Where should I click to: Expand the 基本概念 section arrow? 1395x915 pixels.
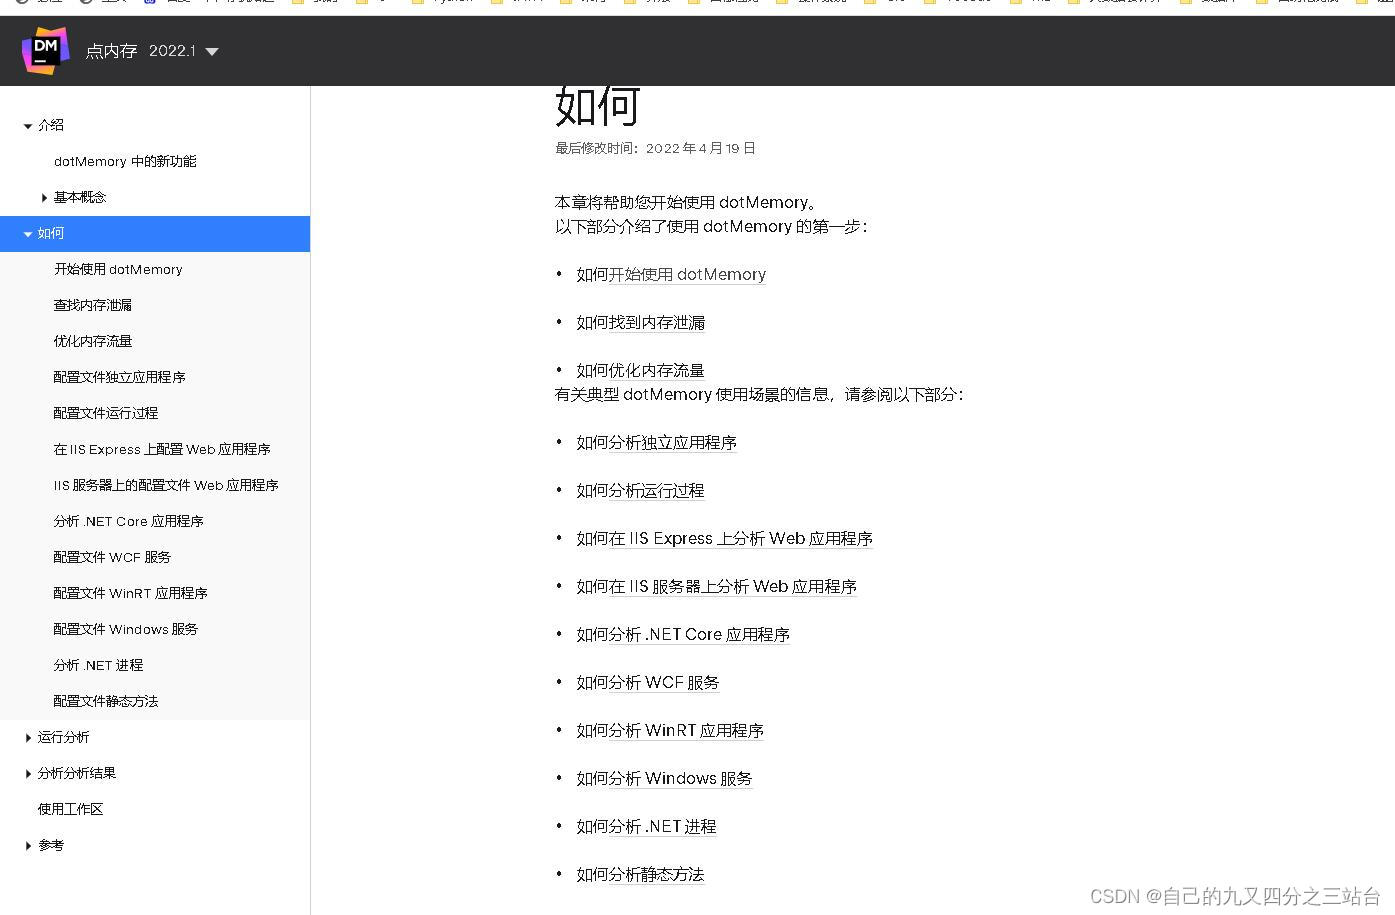point(44,198)
